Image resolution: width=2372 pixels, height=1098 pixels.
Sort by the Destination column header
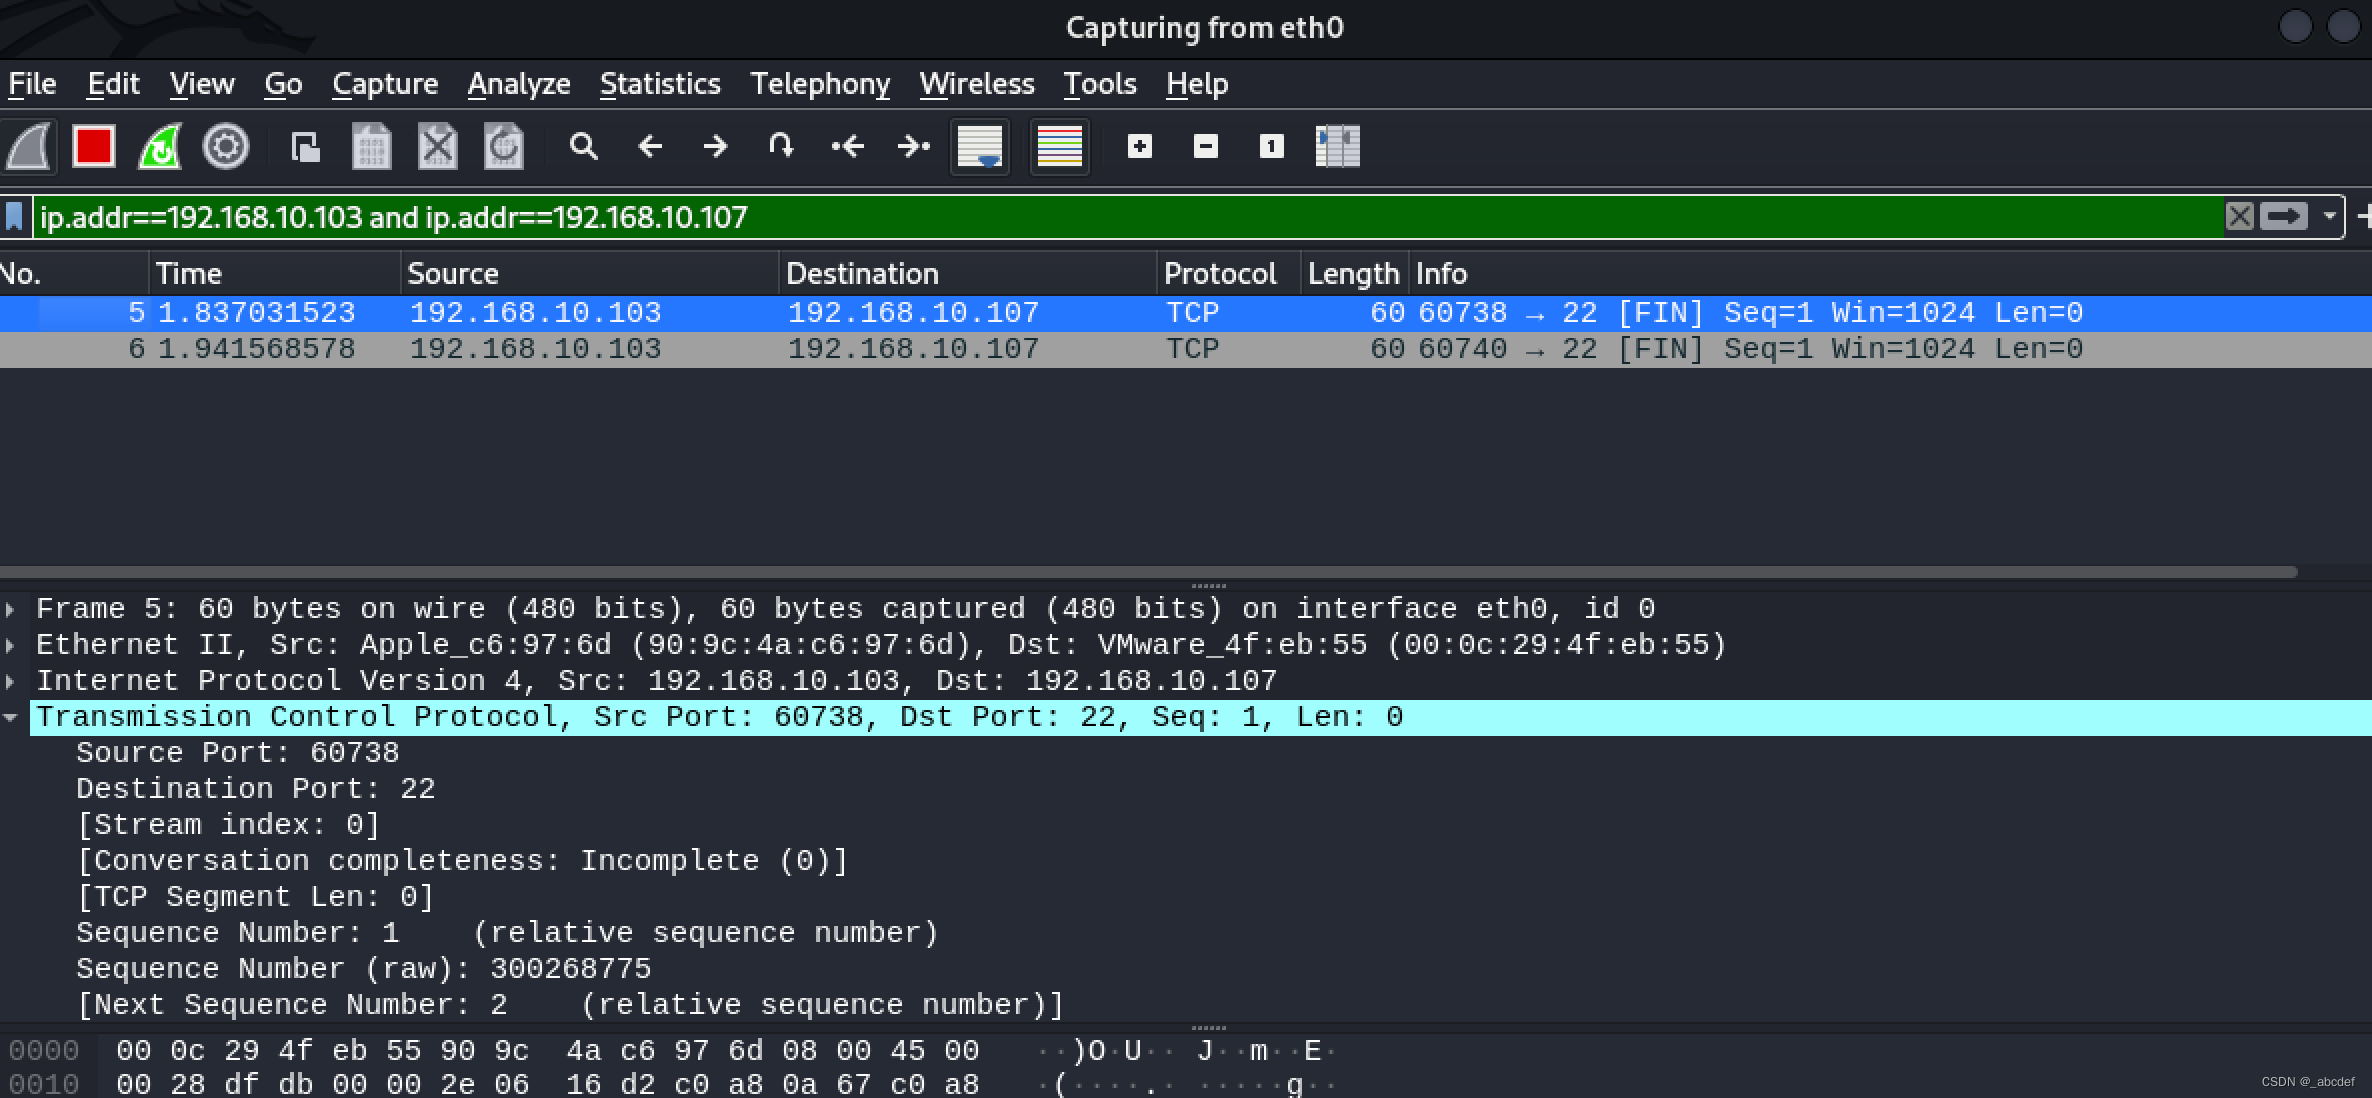click(968, 274)
